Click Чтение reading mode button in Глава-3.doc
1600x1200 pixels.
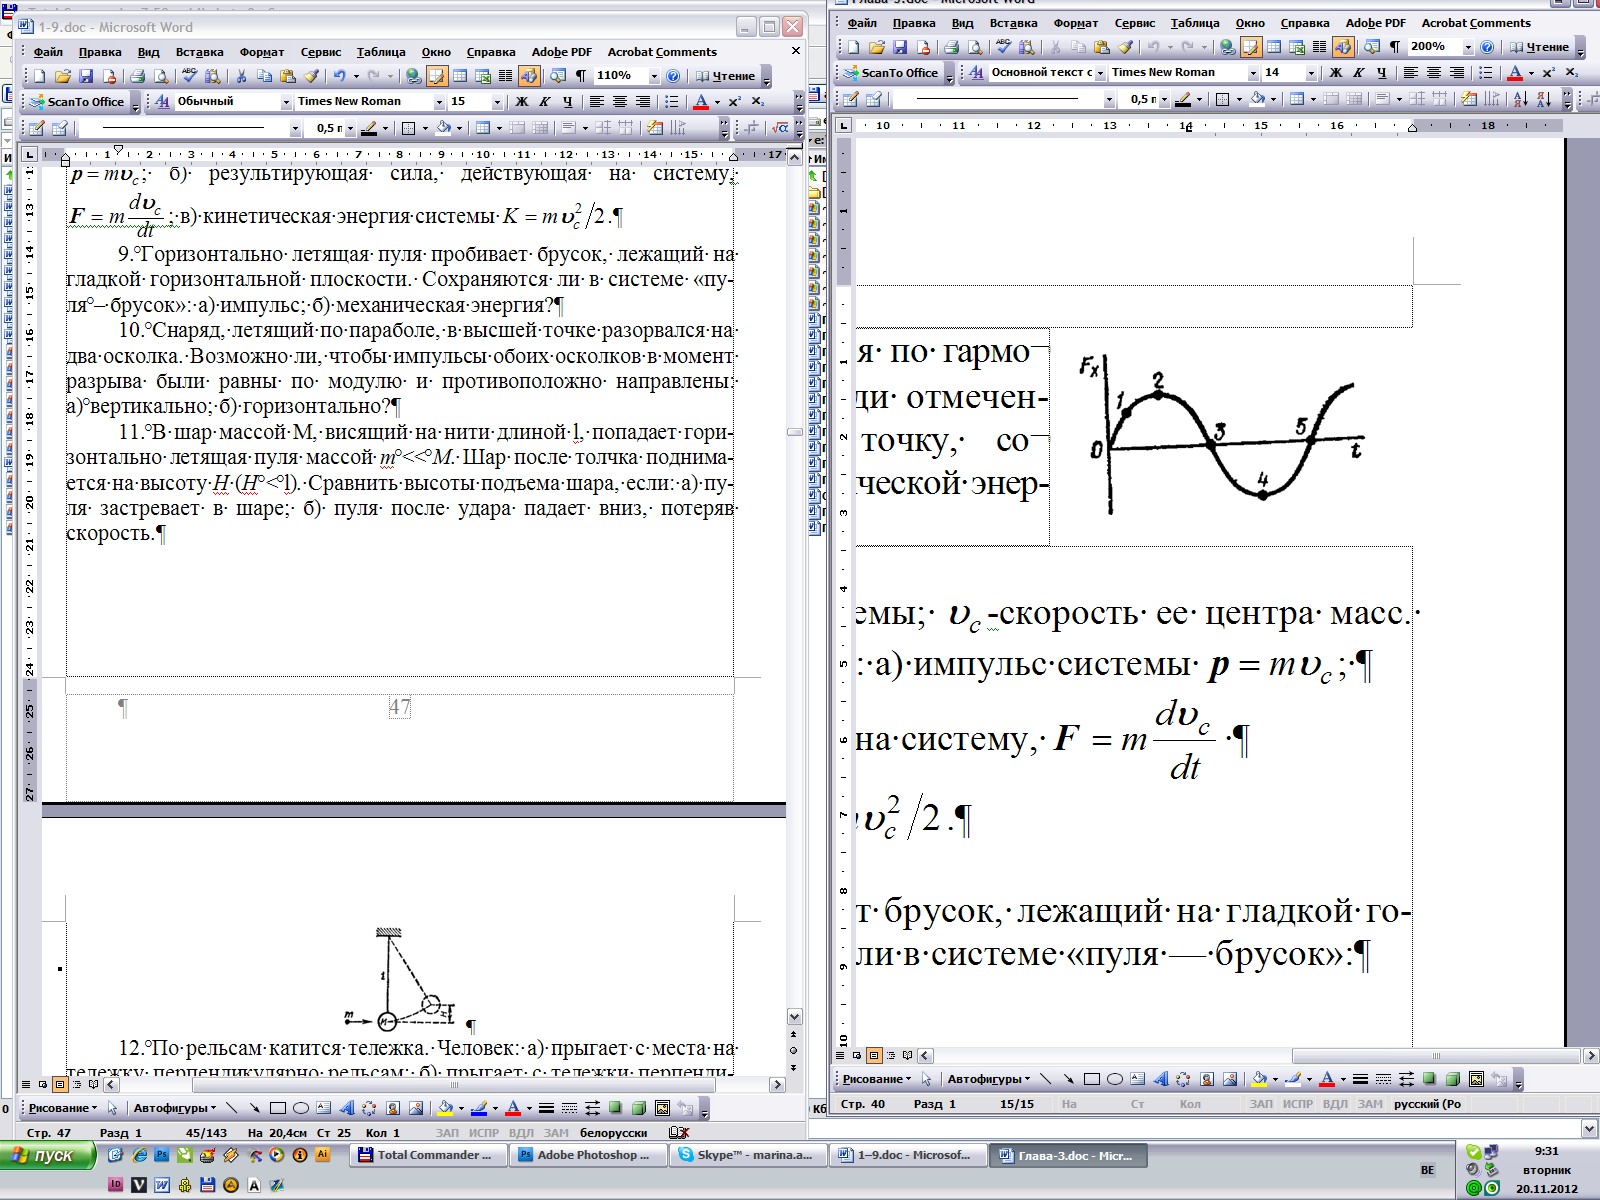[1540, 47]
